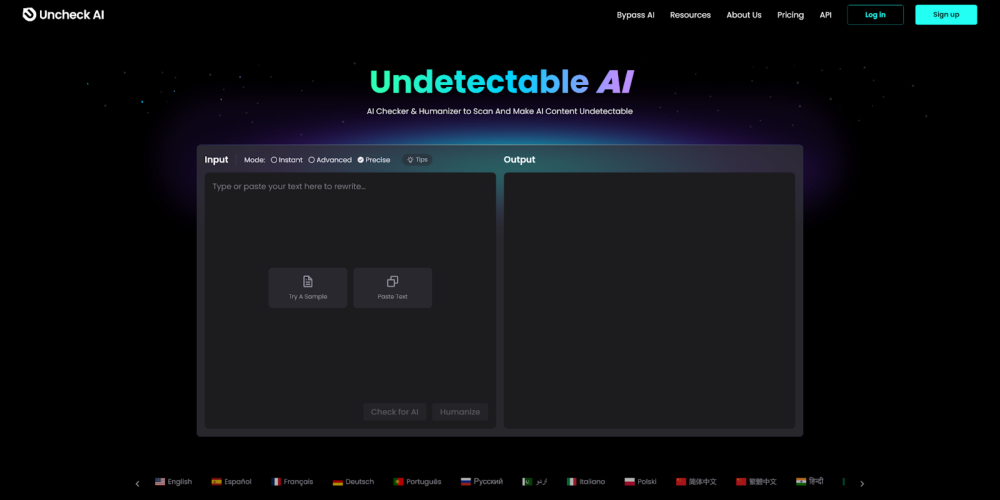
Task: Show previous languages with left arrow
Action: 137,483
